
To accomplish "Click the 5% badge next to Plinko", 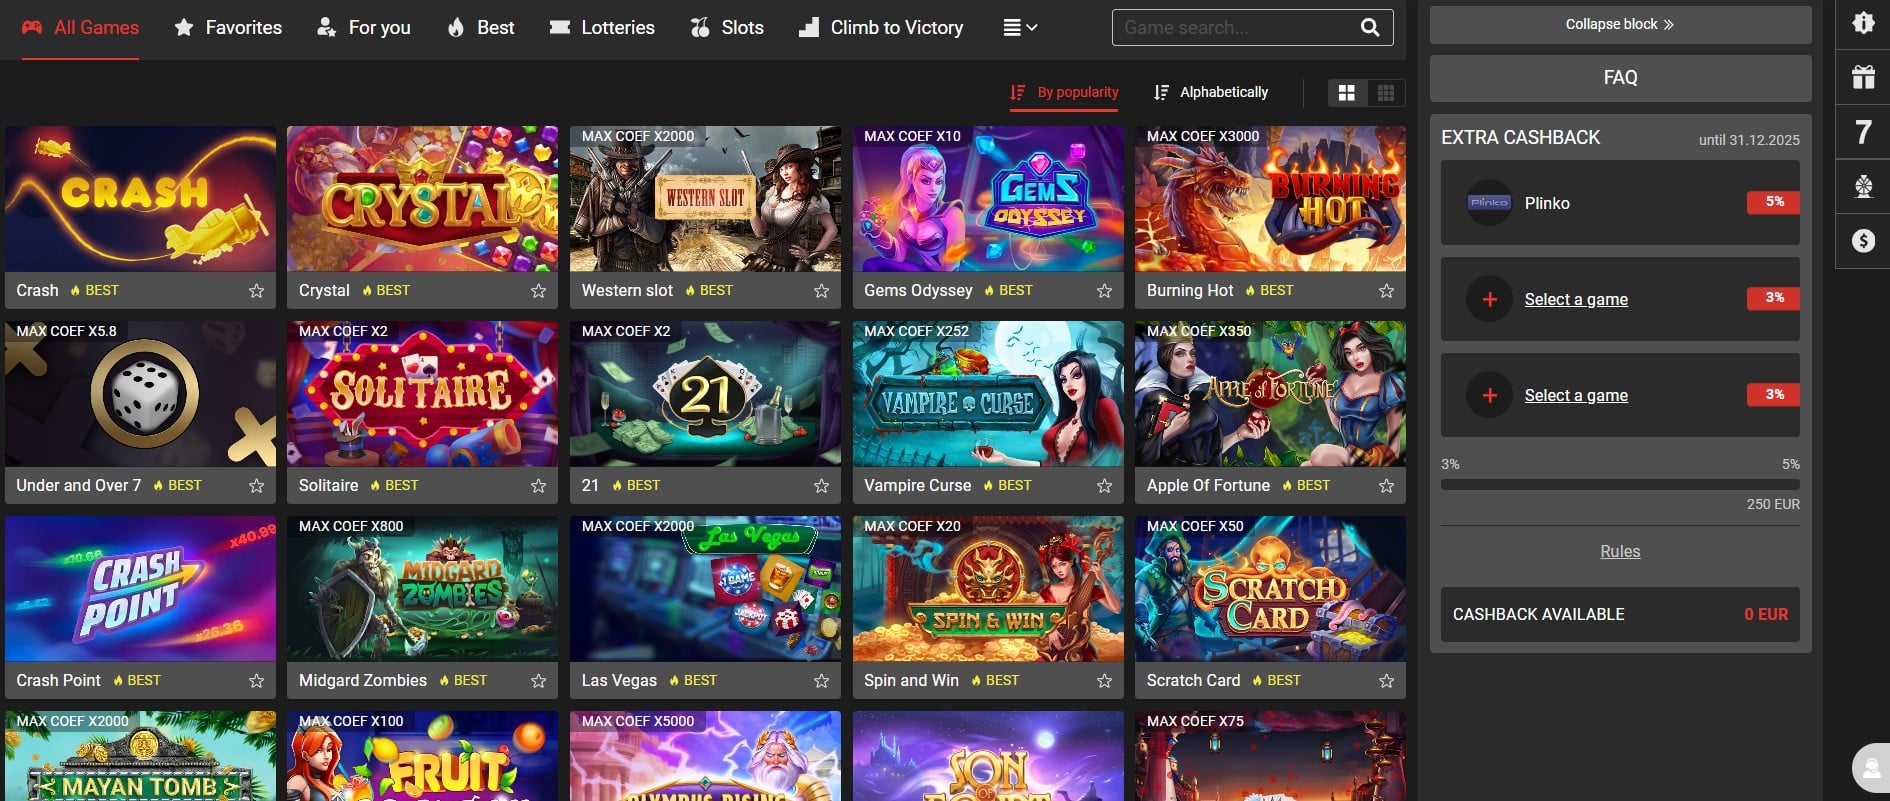I will [1773, 202].
